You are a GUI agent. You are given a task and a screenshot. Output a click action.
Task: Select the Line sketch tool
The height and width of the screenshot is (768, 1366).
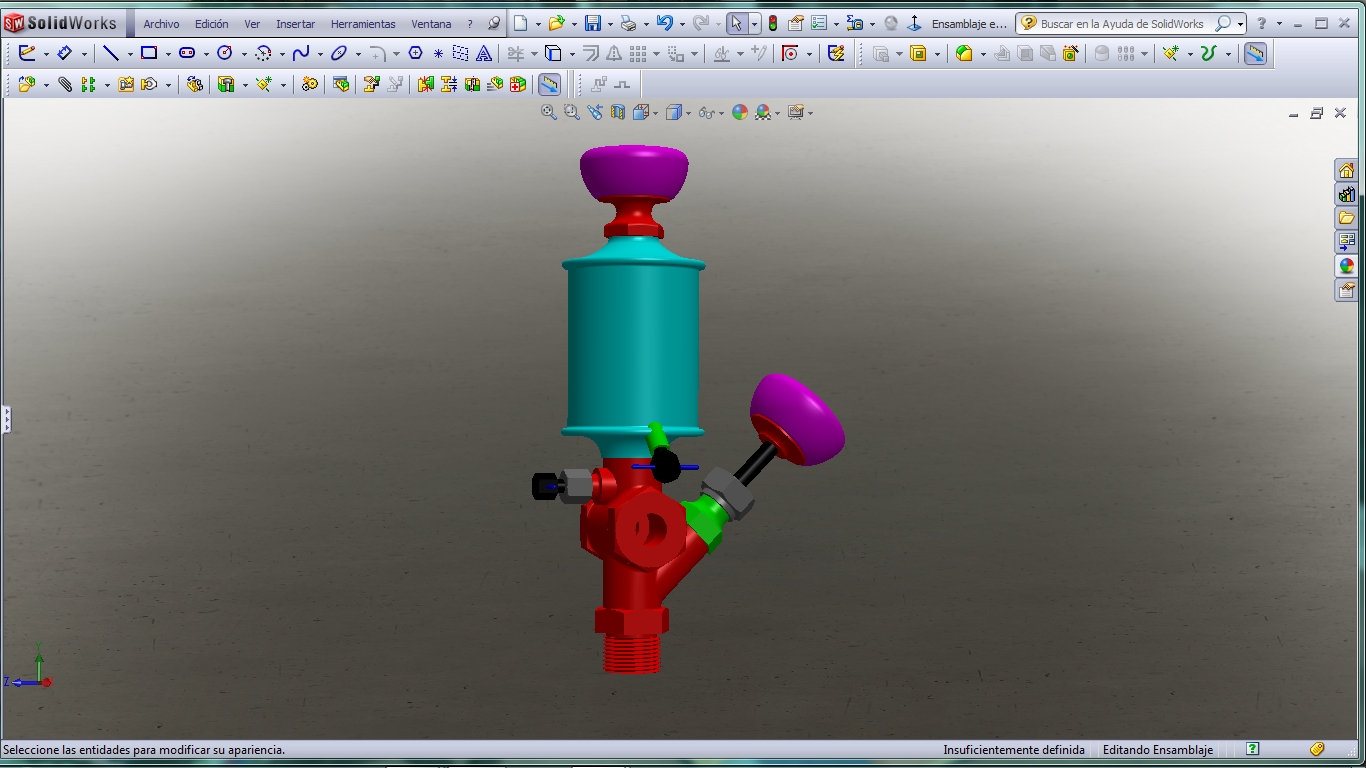pyautogui.click(x=111, y=54)
